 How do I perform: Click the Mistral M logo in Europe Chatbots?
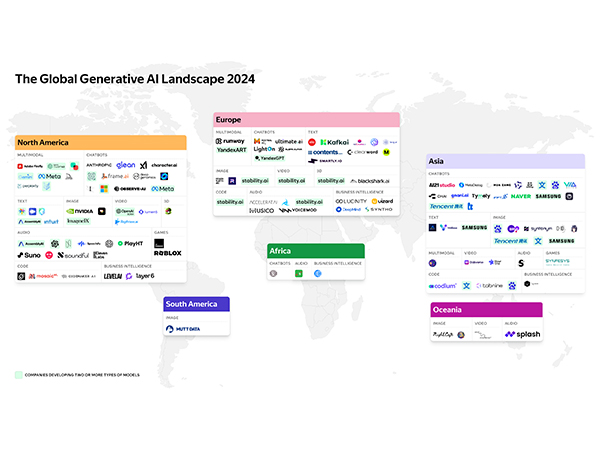click(x=263, y=141)
